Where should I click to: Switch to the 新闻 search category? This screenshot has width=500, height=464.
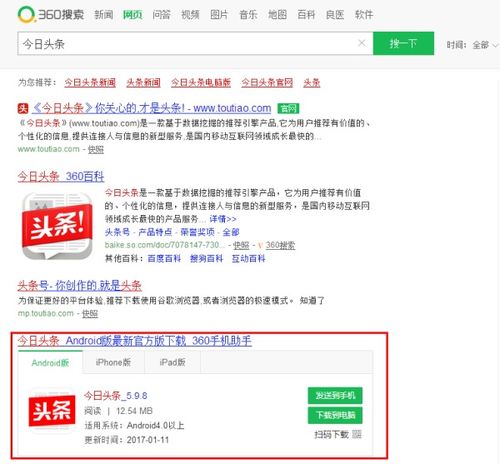pos(104,15)
